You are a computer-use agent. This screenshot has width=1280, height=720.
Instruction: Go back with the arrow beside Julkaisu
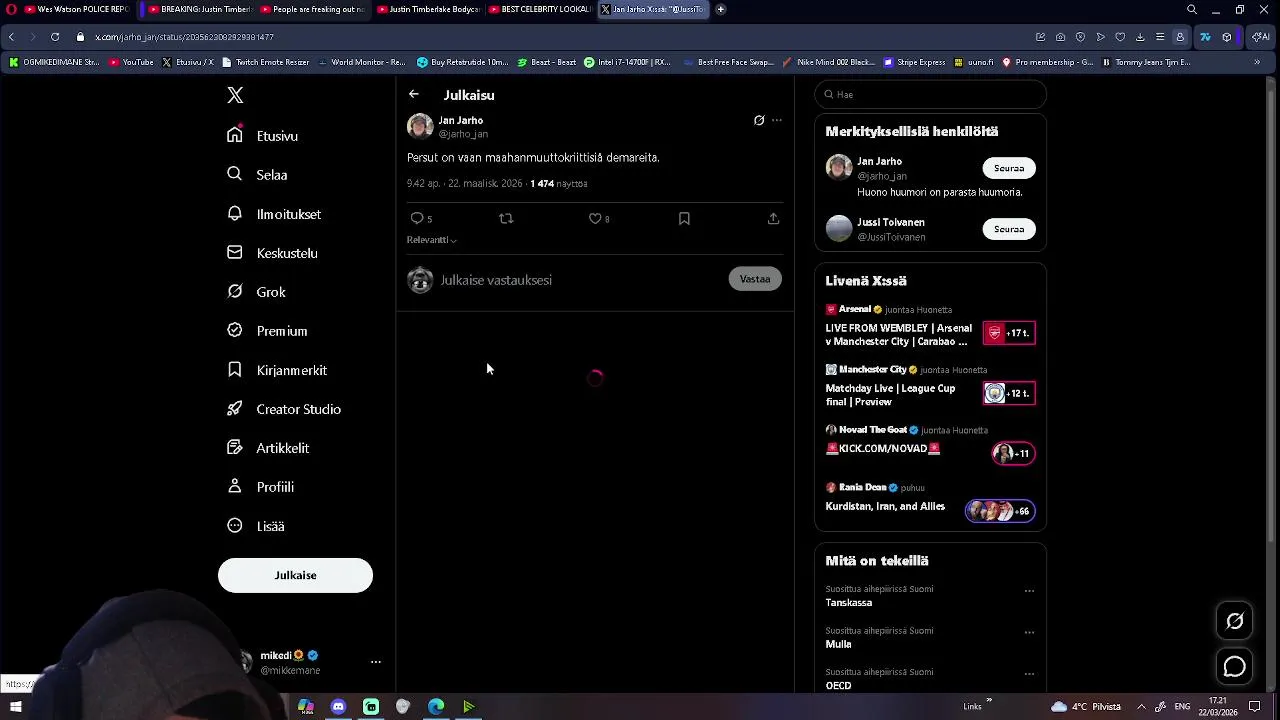point(414,94)
